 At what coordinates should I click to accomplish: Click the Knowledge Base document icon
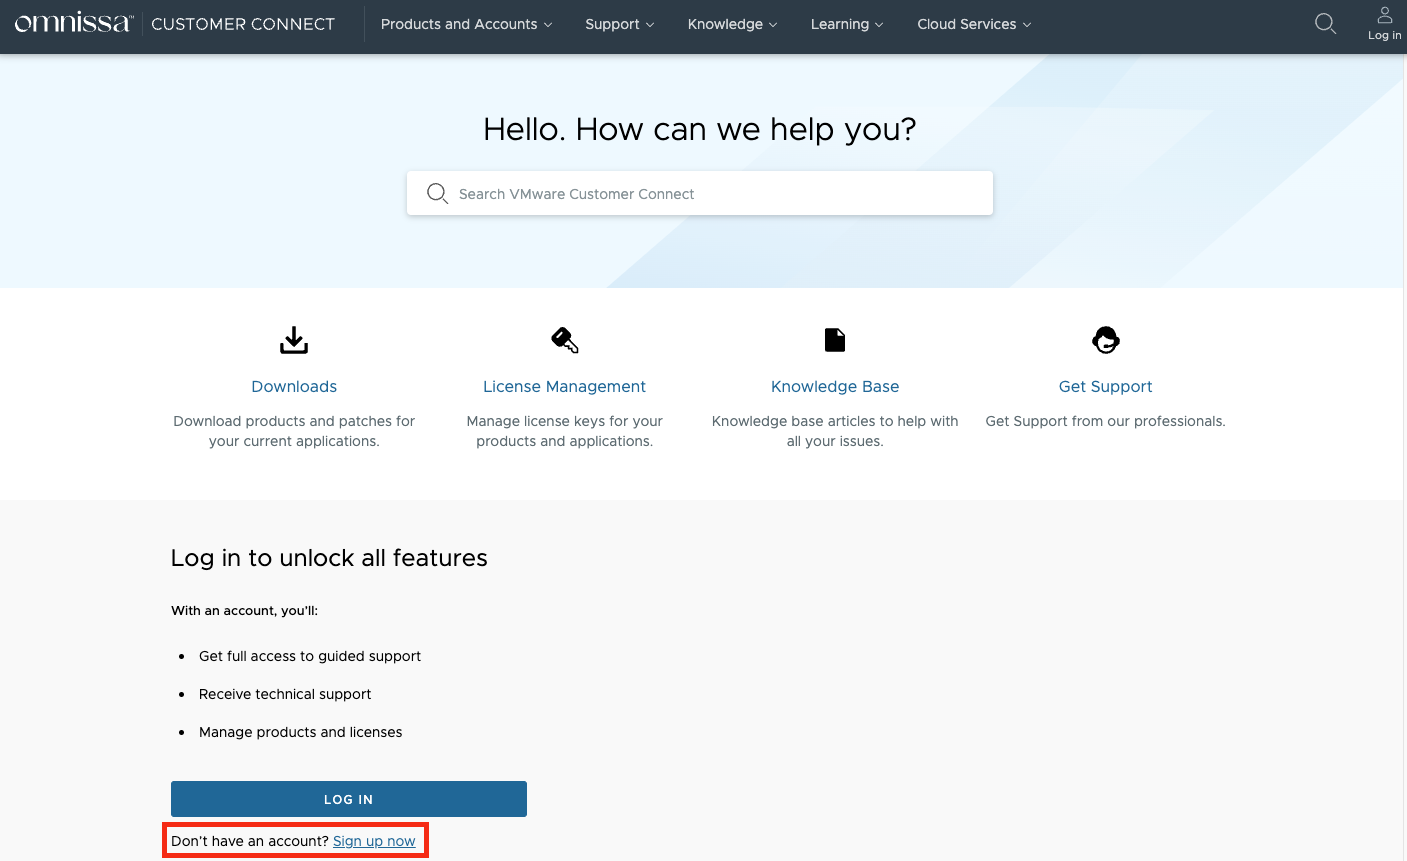(835, 340)
